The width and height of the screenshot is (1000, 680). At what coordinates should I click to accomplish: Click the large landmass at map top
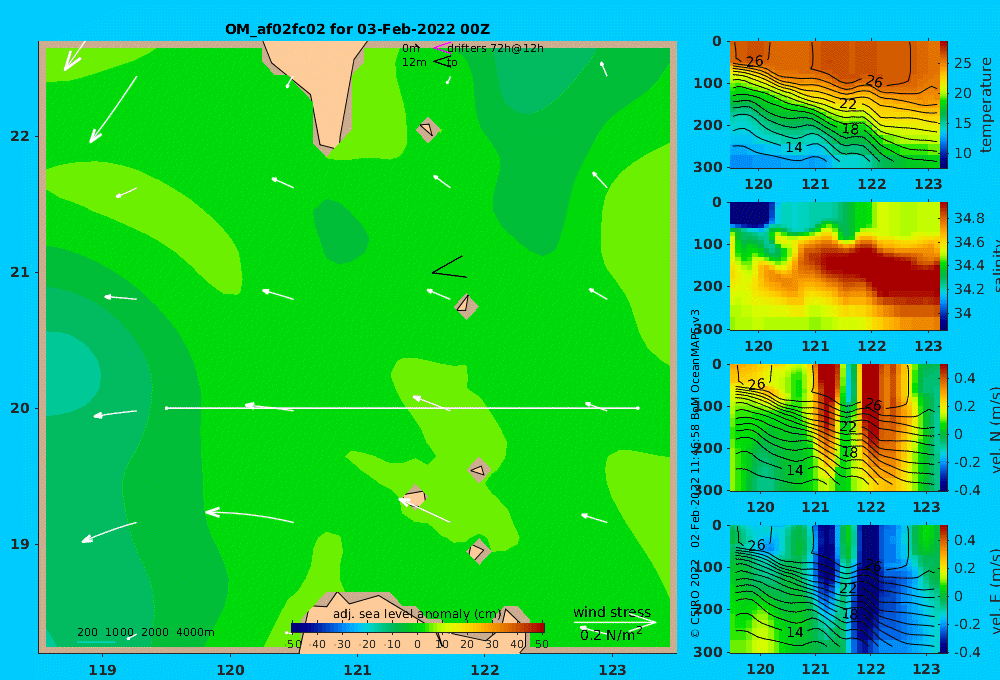click(x=316, y=92)
